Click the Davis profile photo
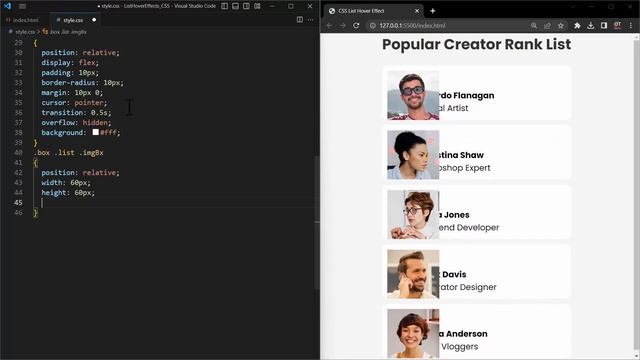This screenshot has width=640, height=360. [413, 274]
